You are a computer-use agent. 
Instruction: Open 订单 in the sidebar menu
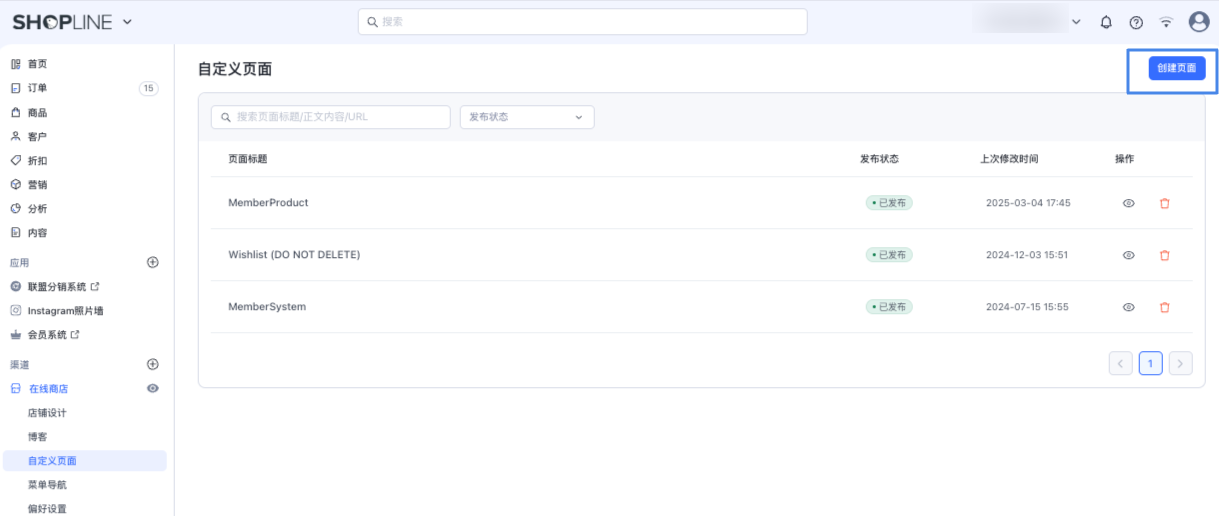37,88
